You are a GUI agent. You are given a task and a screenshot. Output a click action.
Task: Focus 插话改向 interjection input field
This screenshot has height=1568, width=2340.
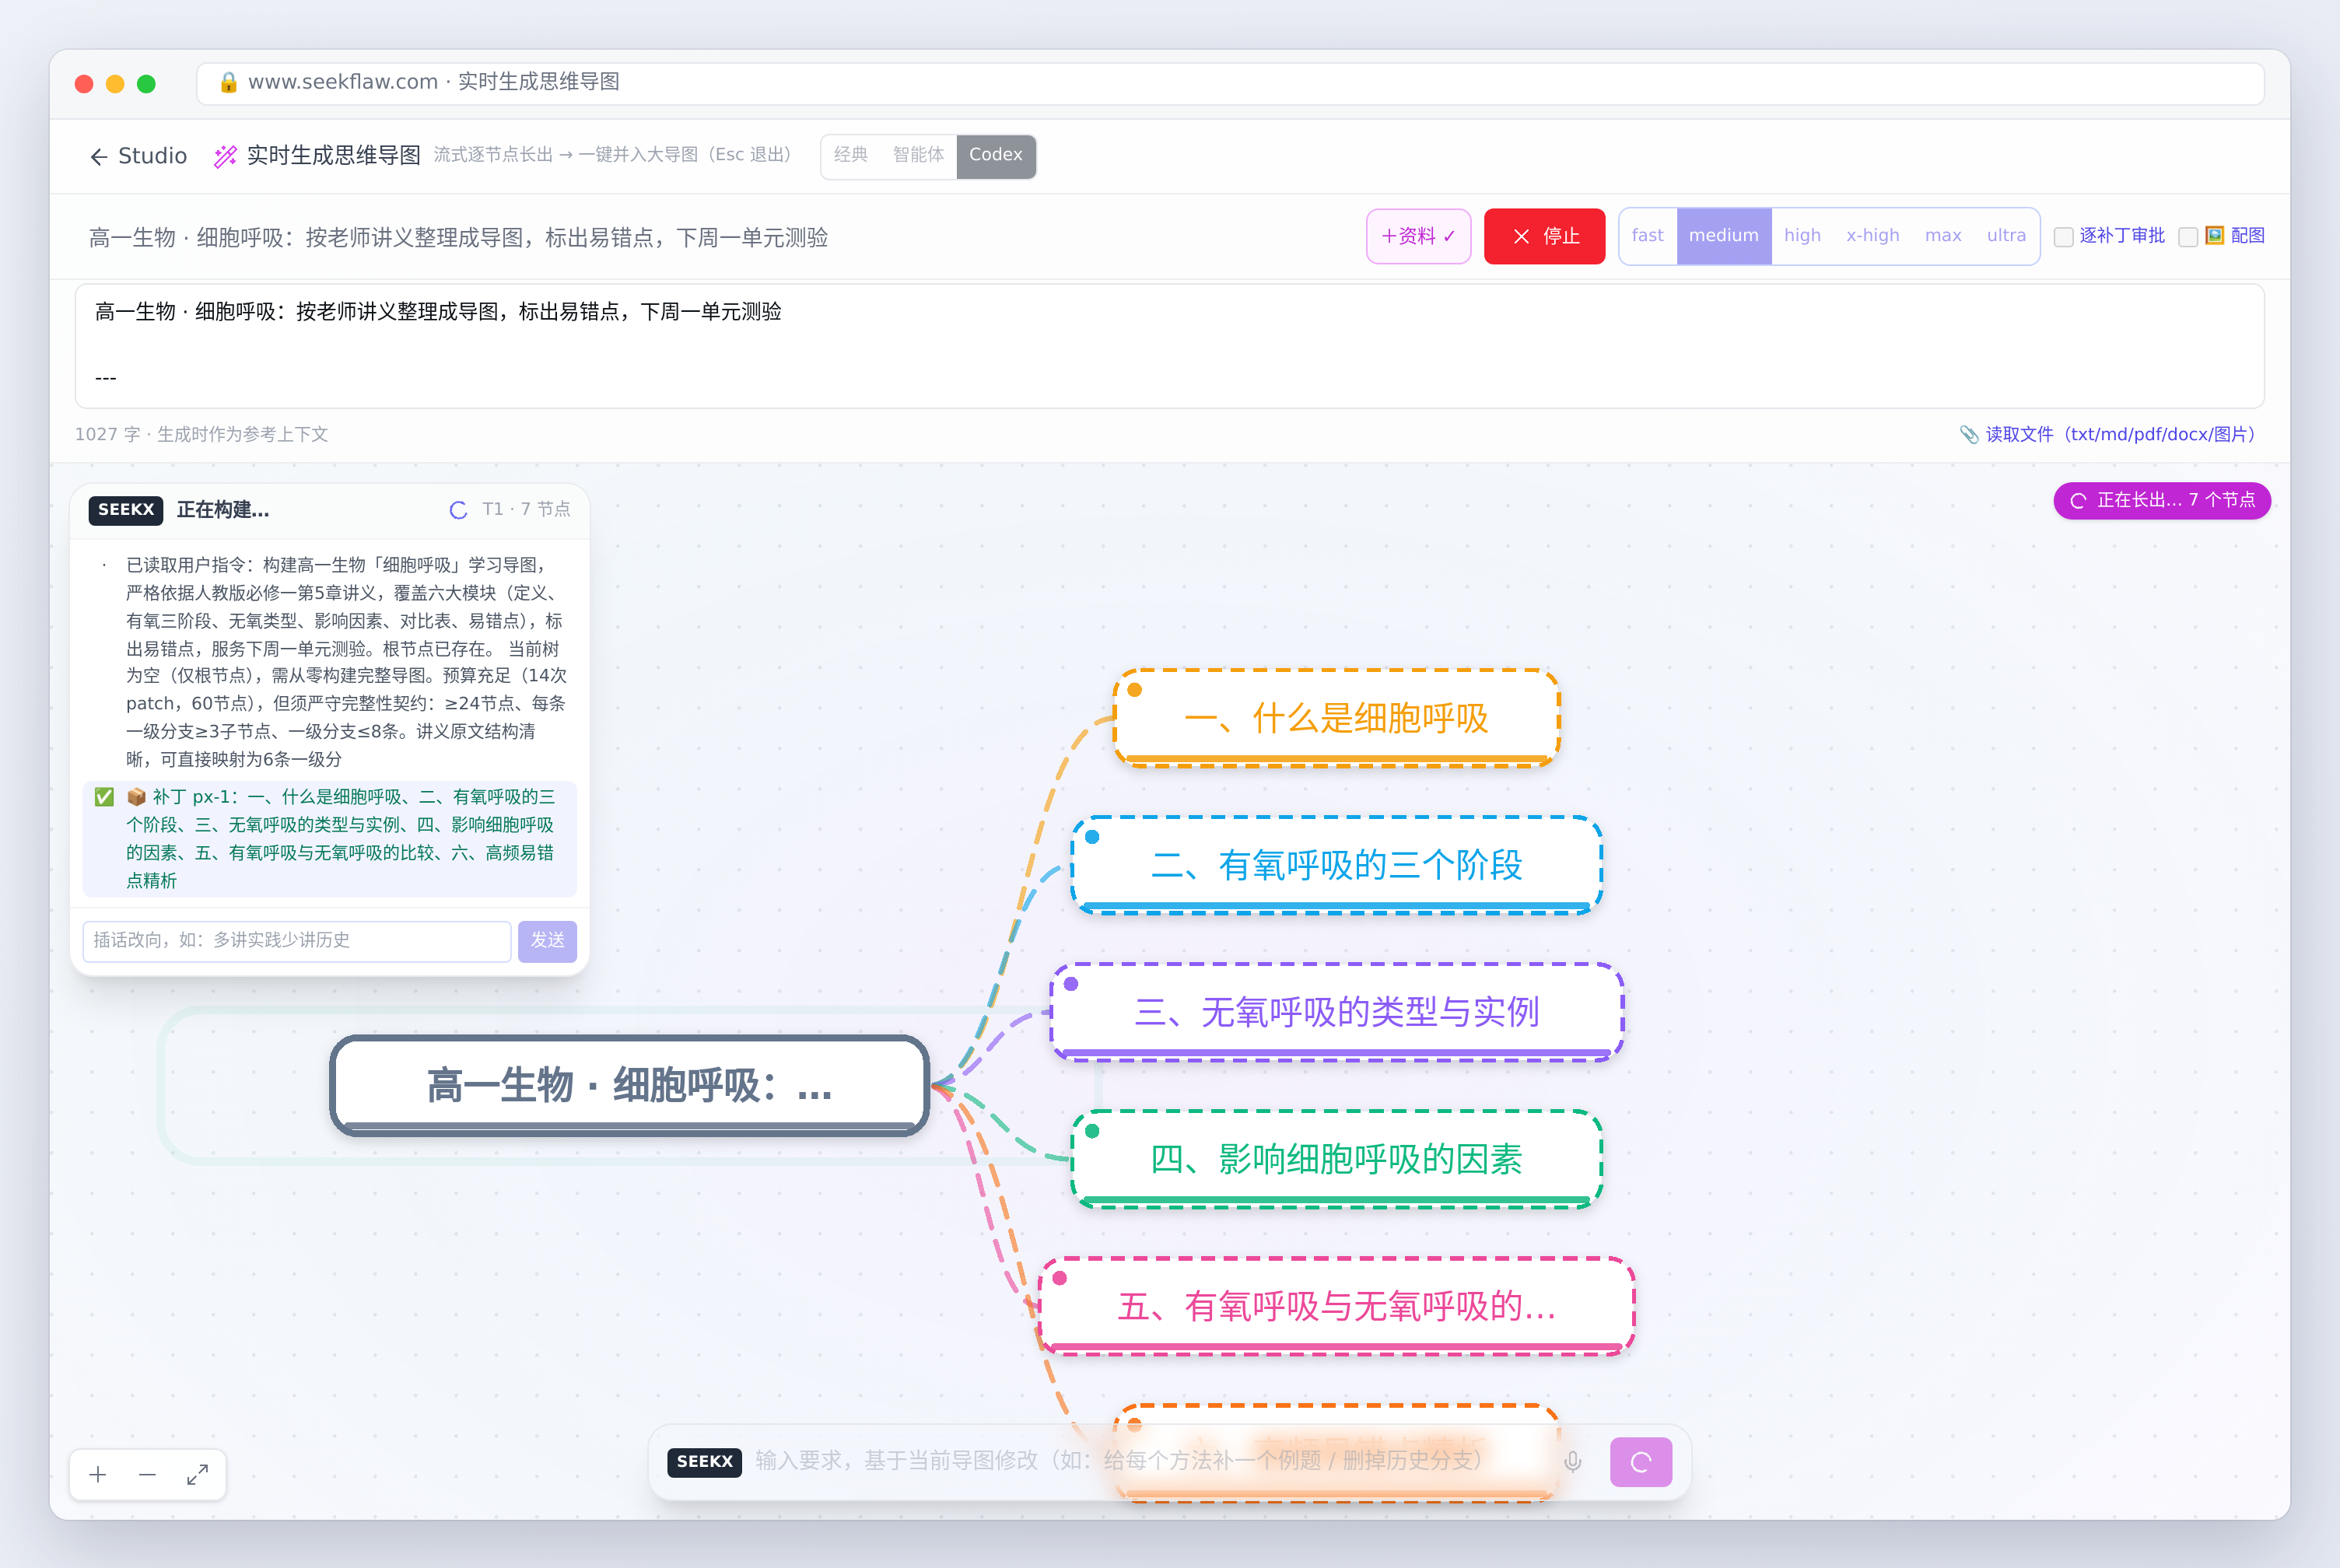coord(297,941)
